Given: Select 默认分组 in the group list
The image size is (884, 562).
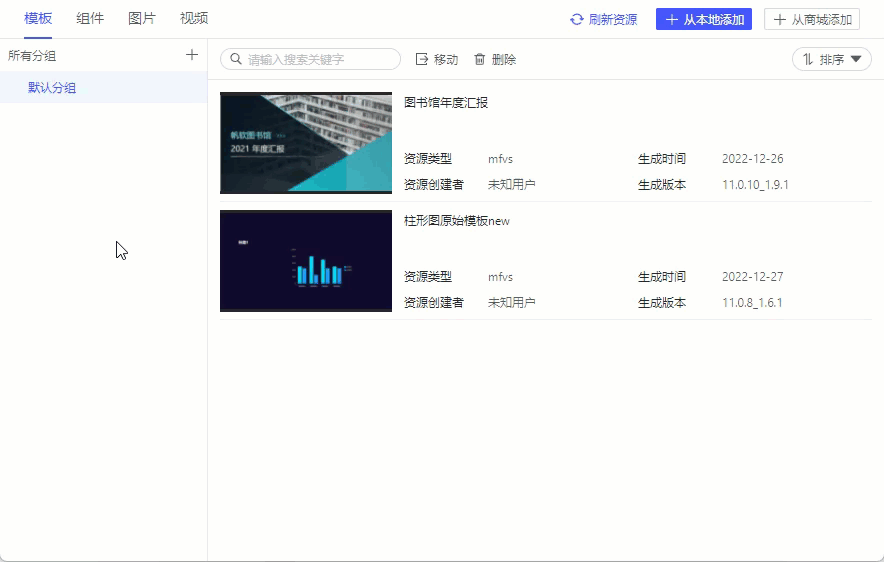Looking at the screenshot, I should (x=104, y=87).
